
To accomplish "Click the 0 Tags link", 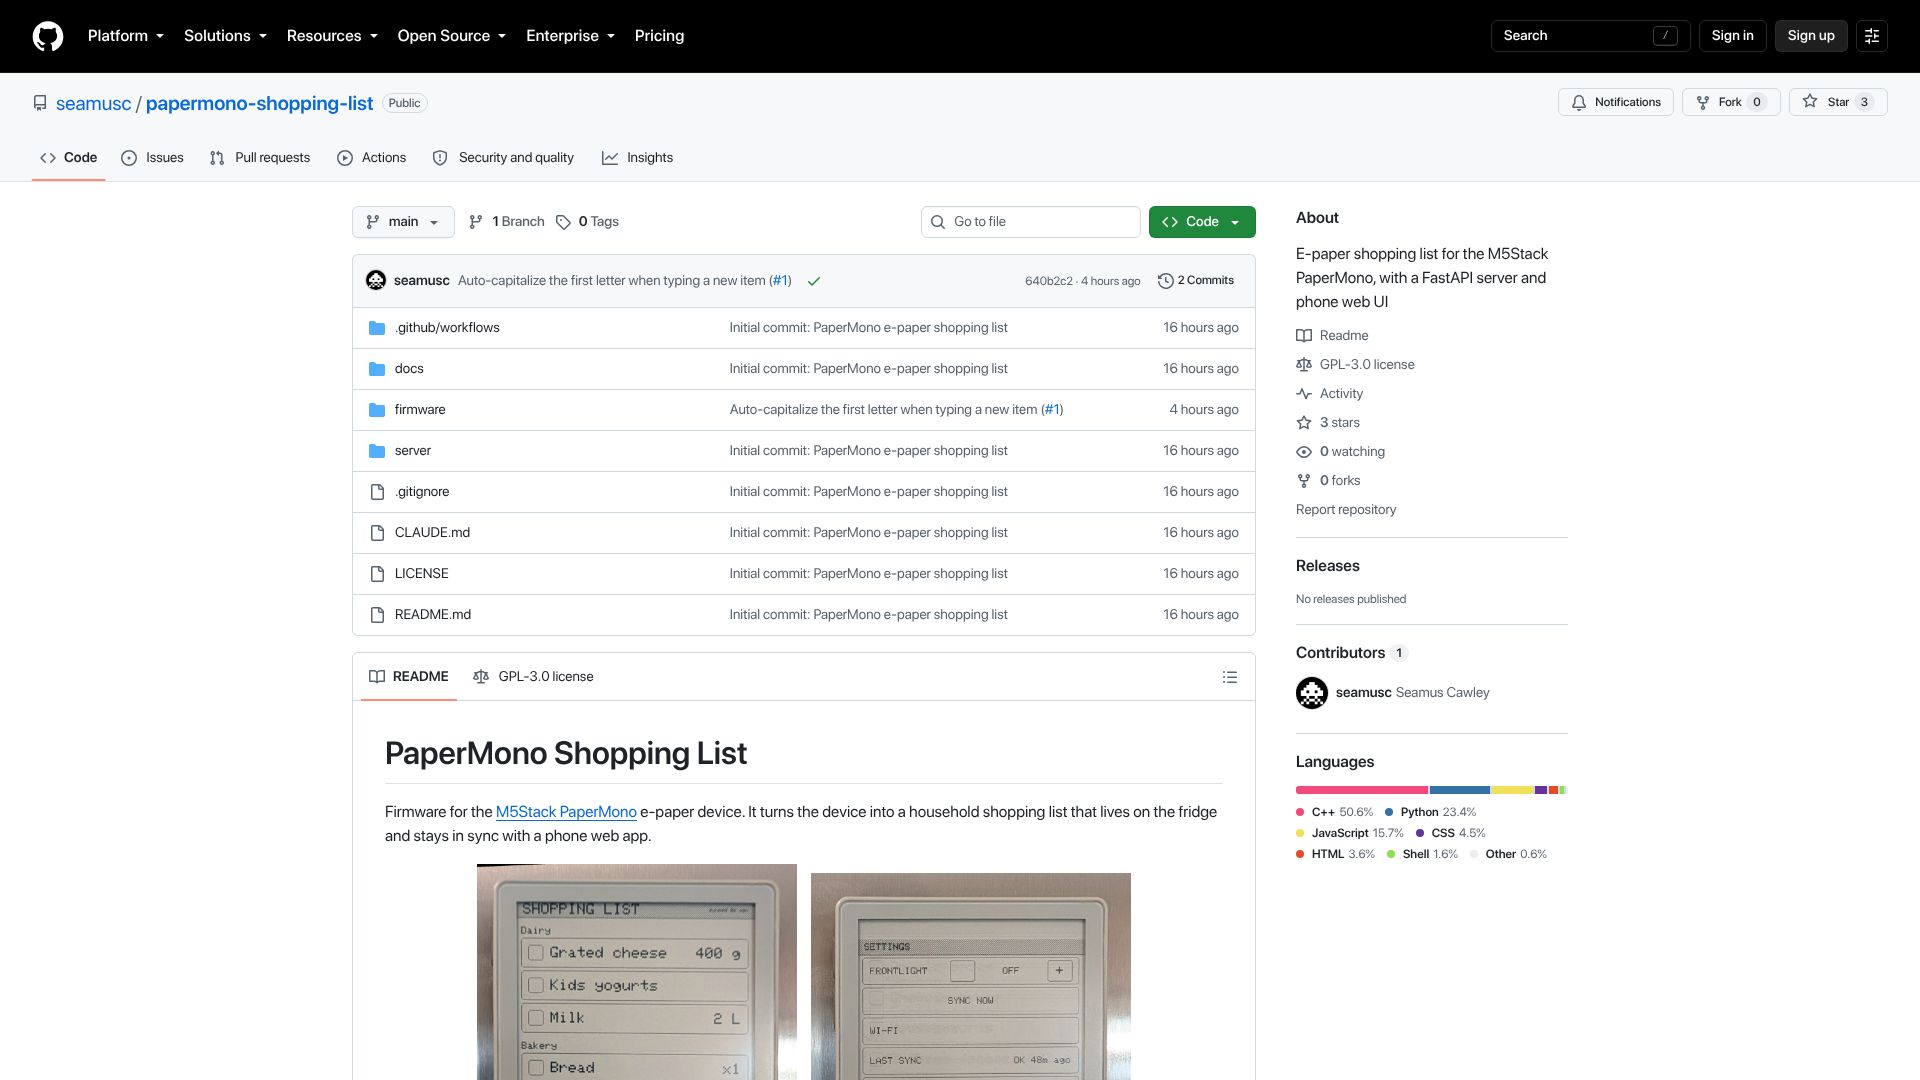I will [588, 222].
